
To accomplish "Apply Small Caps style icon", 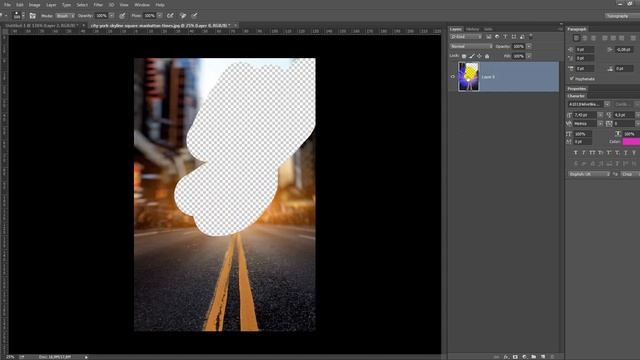I will point(600,153).
